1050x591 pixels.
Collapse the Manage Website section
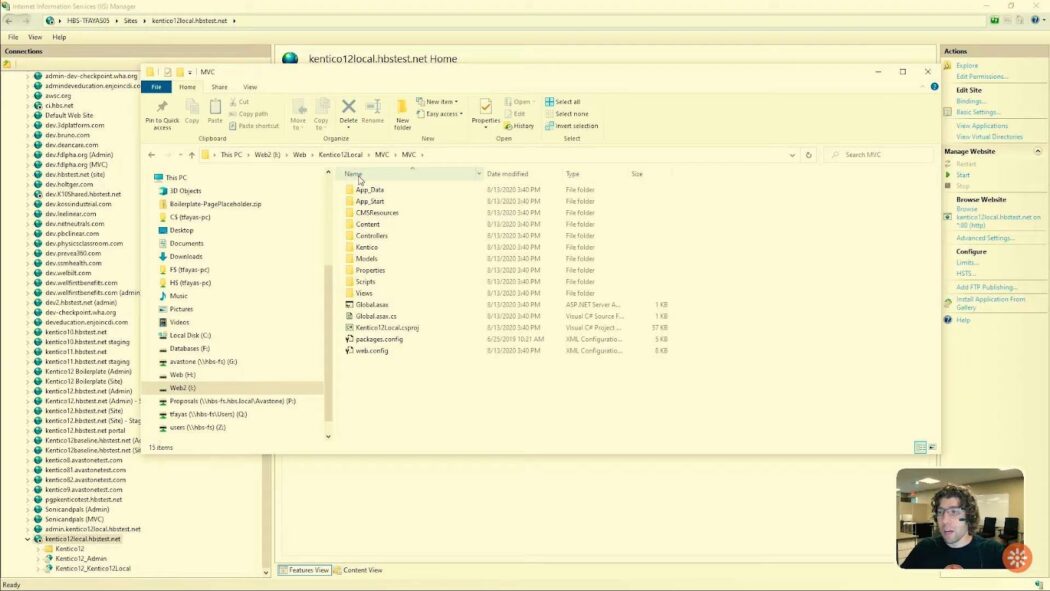(1037, 151)
